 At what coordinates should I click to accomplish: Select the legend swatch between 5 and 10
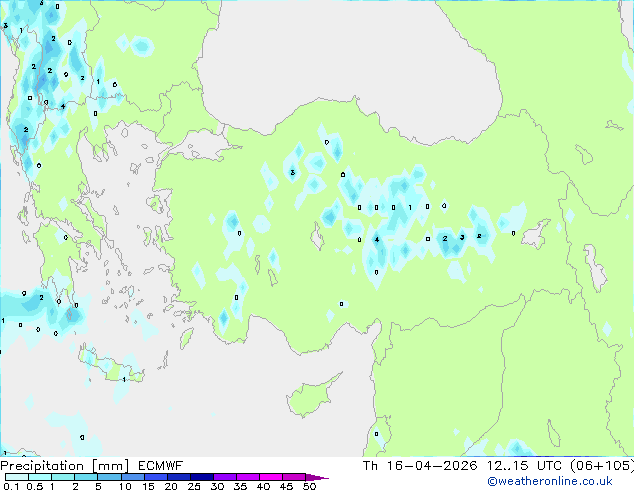109,477
